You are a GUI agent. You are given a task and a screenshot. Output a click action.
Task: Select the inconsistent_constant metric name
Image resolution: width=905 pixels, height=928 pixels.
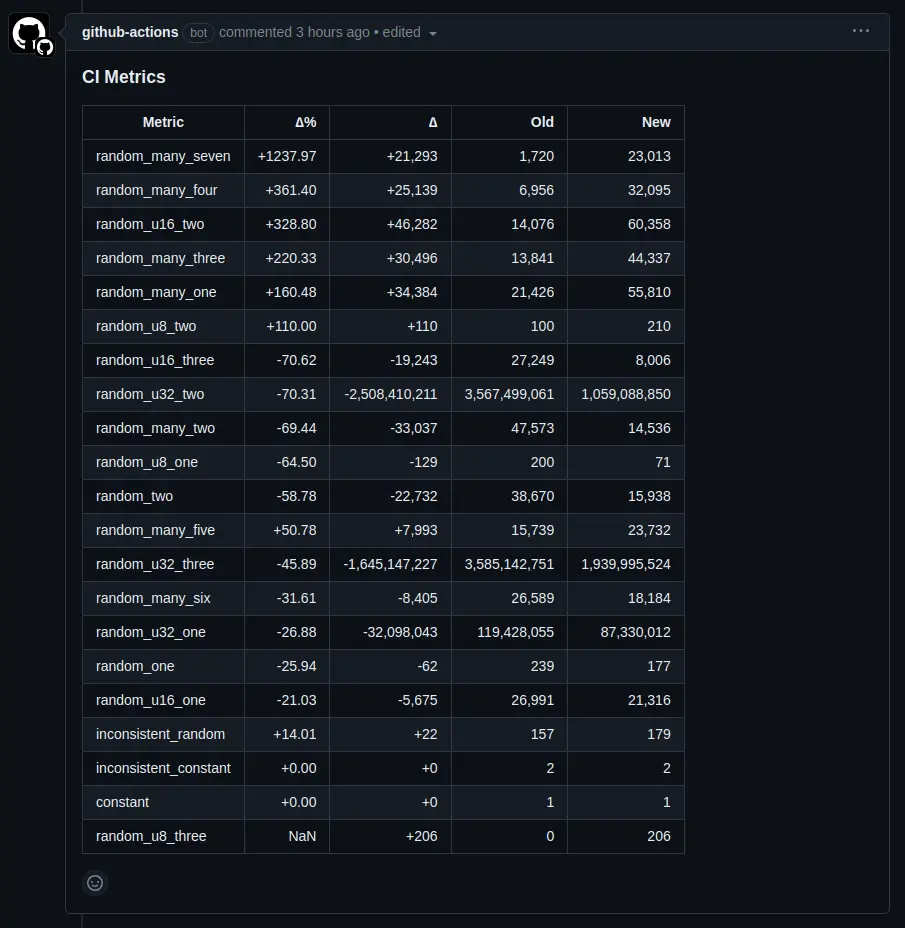pos(163,768)
